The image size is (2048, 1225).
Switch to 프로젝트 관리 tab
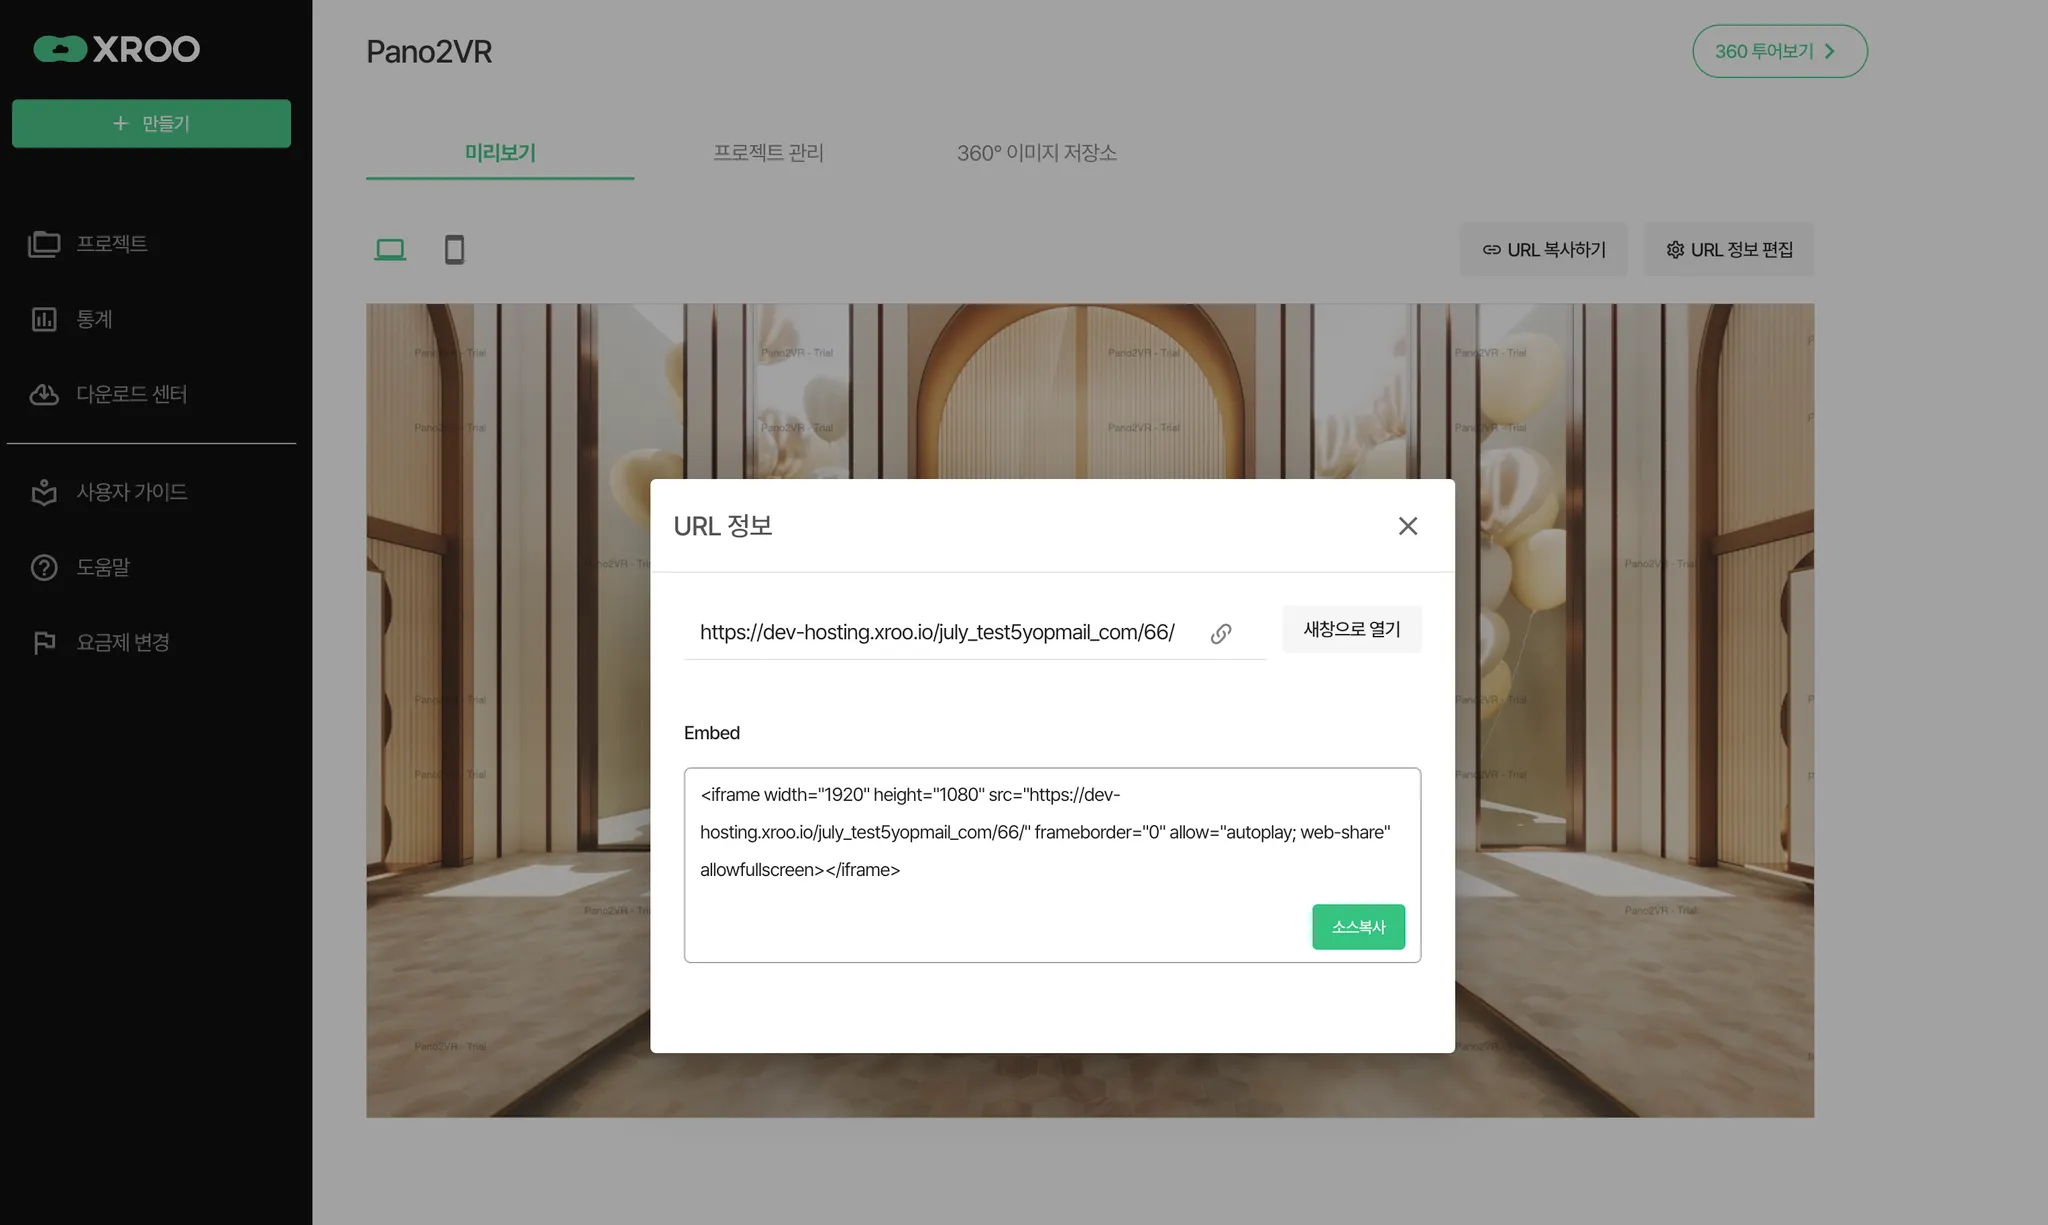[x=768, y=153]
